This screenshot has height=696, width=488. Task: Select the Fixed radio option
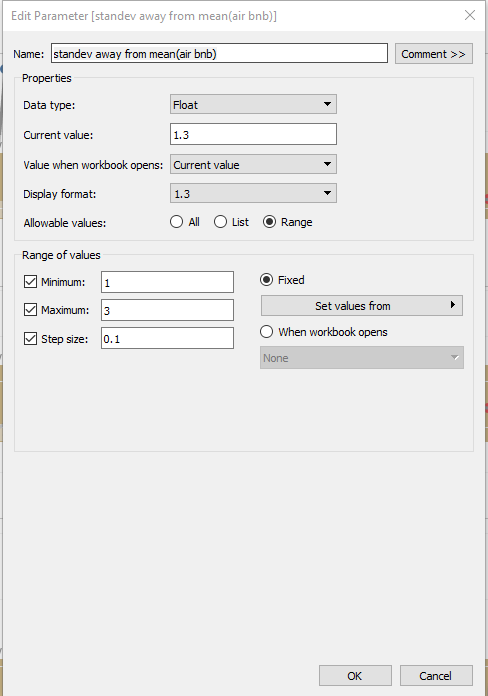(266, 280)
